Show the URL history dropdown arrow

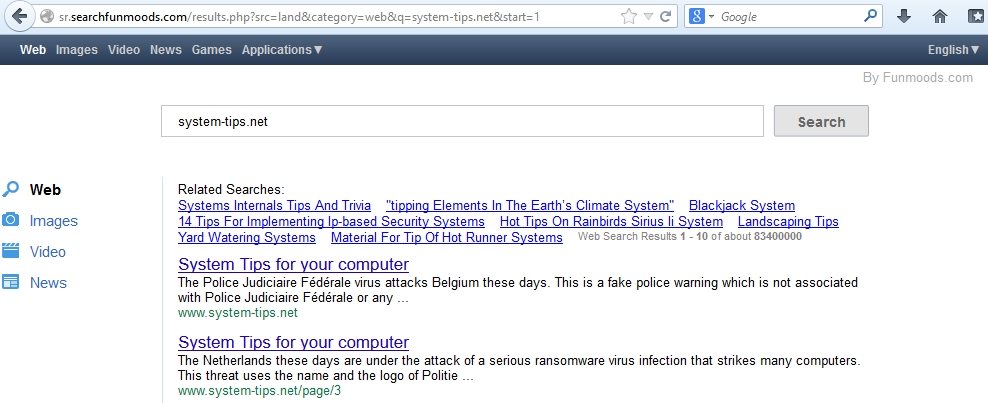tap(648, 16)
